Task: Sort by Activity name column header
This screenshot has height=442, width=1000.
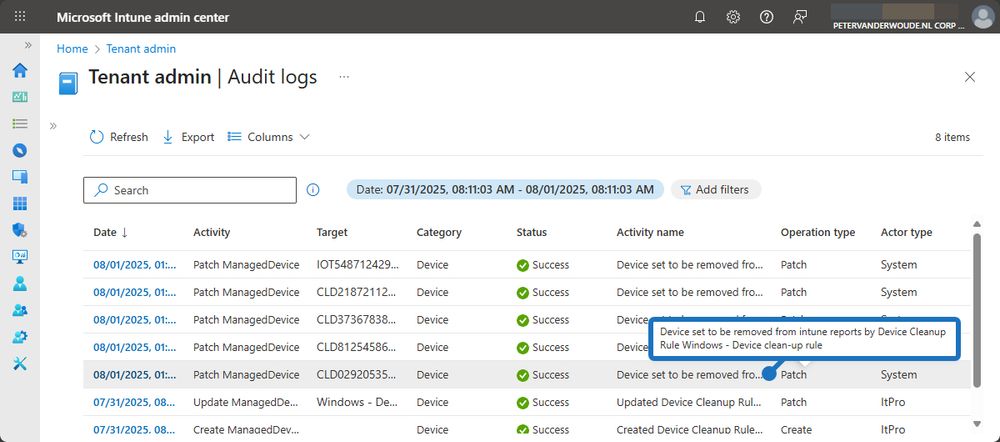Action: tap(650, 232)
